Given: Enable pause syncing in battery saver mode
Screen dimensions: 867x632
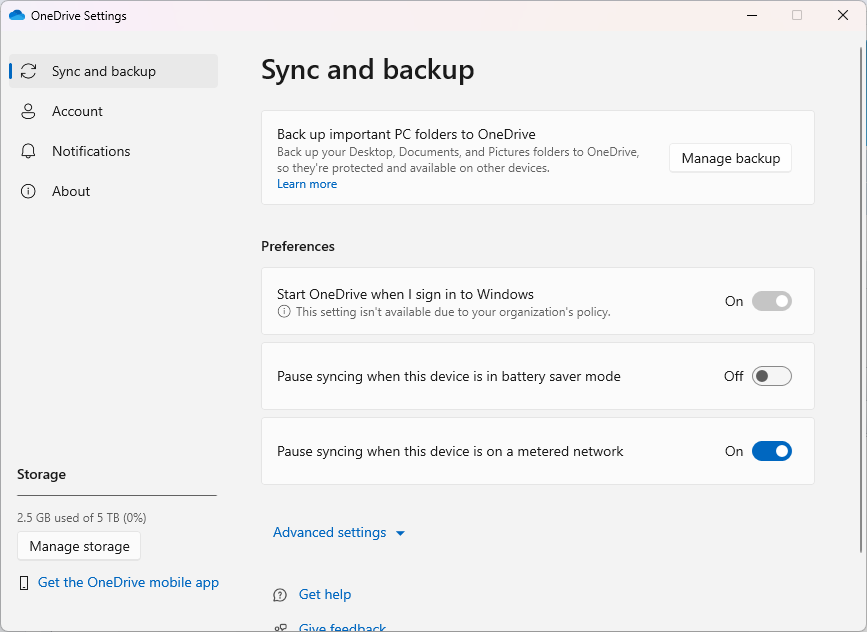Looking at the screenshot, I should click(771, 377).
